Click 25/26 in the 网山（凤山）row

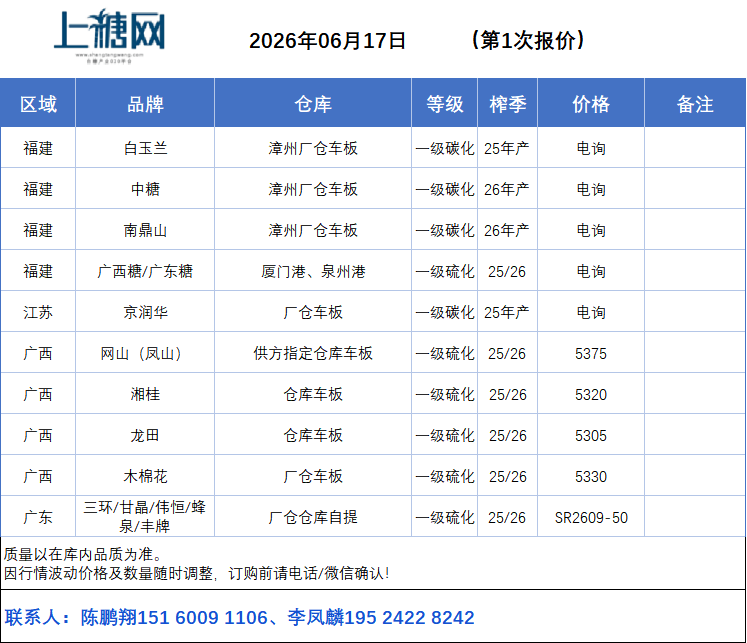tap(507, 353)
